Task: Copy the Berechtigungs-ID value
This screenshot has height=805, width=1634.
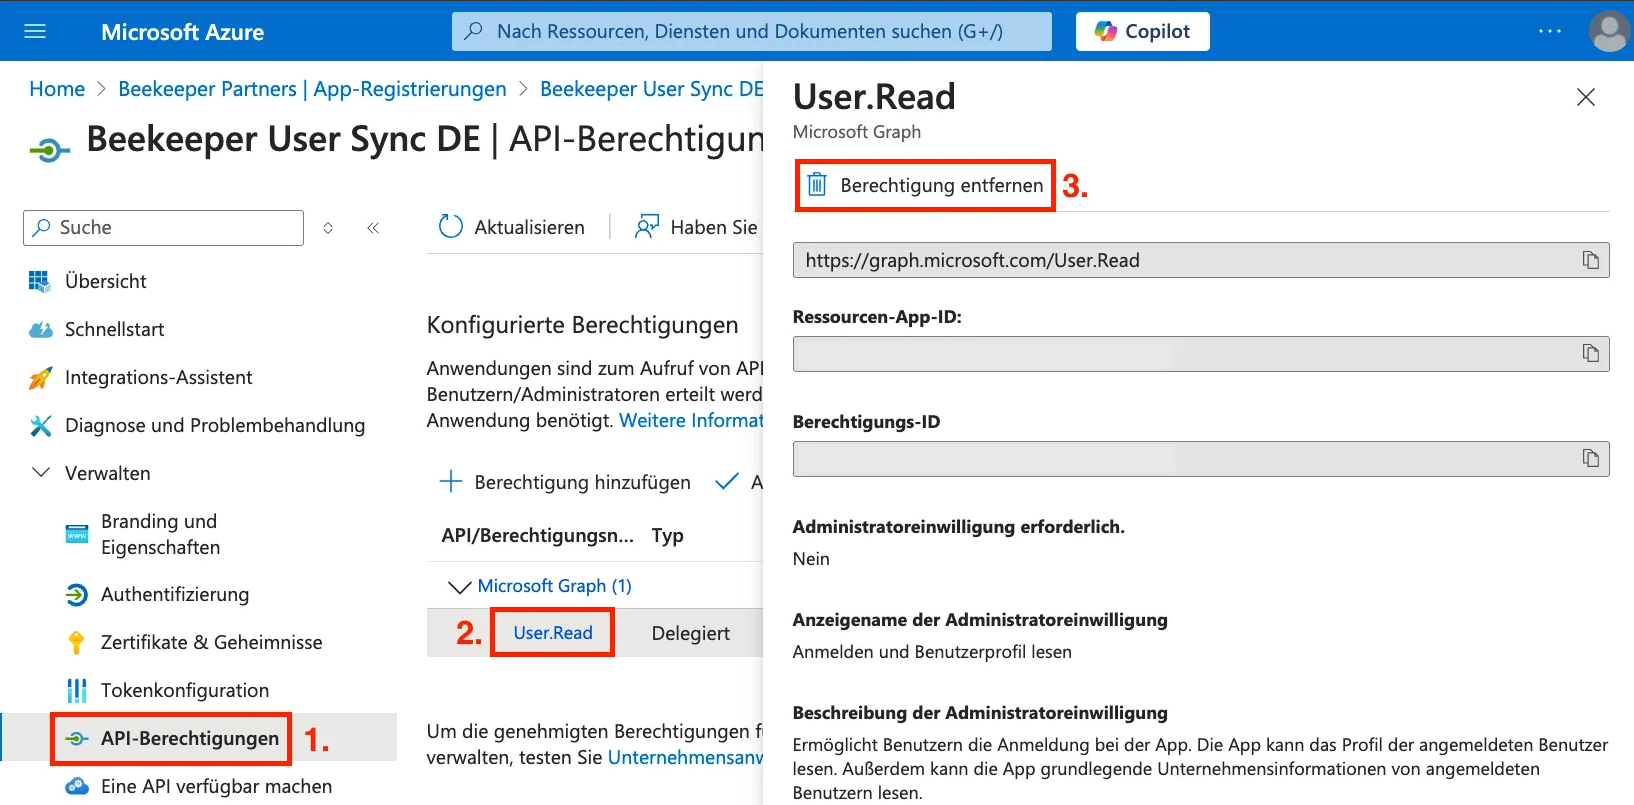Action: pyautogui.click(x=1590, y=458)
